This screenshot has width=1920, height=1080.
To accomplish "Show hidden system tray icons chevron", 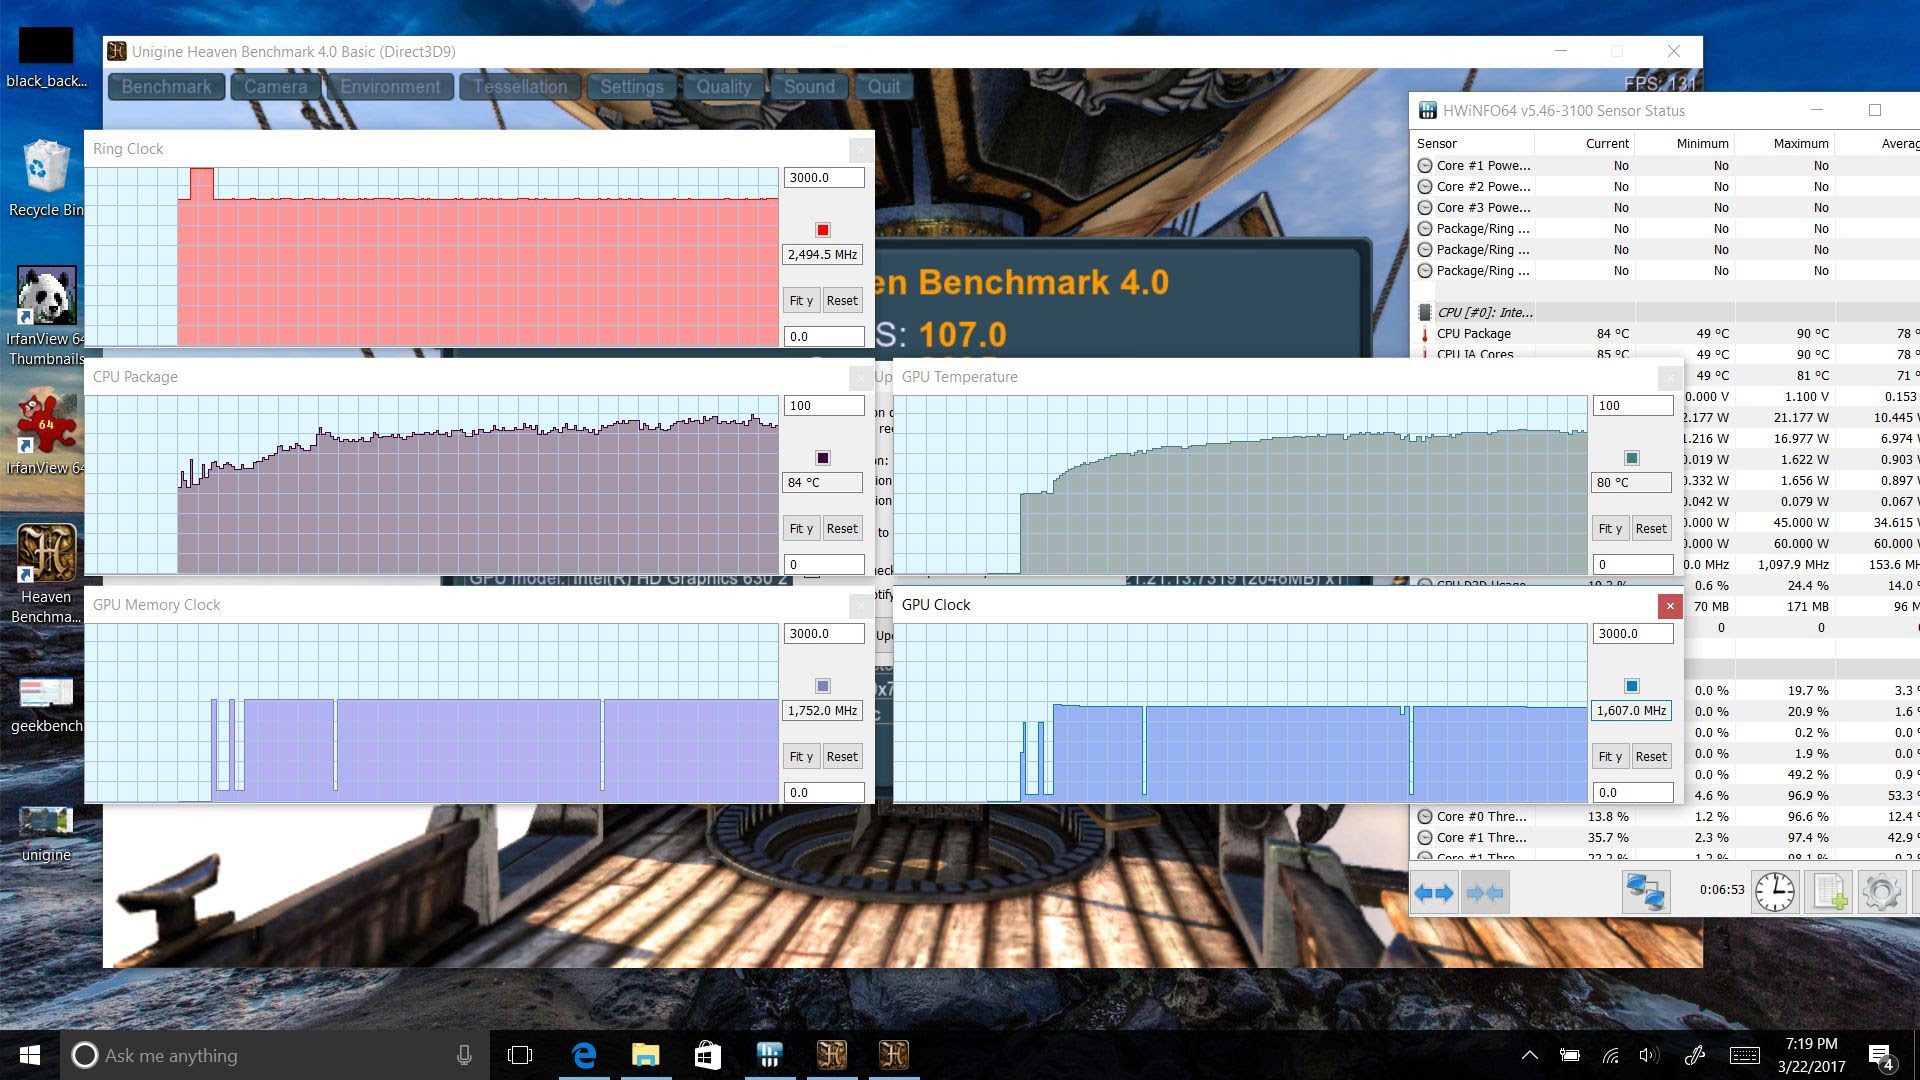I will (1530, 1055).
